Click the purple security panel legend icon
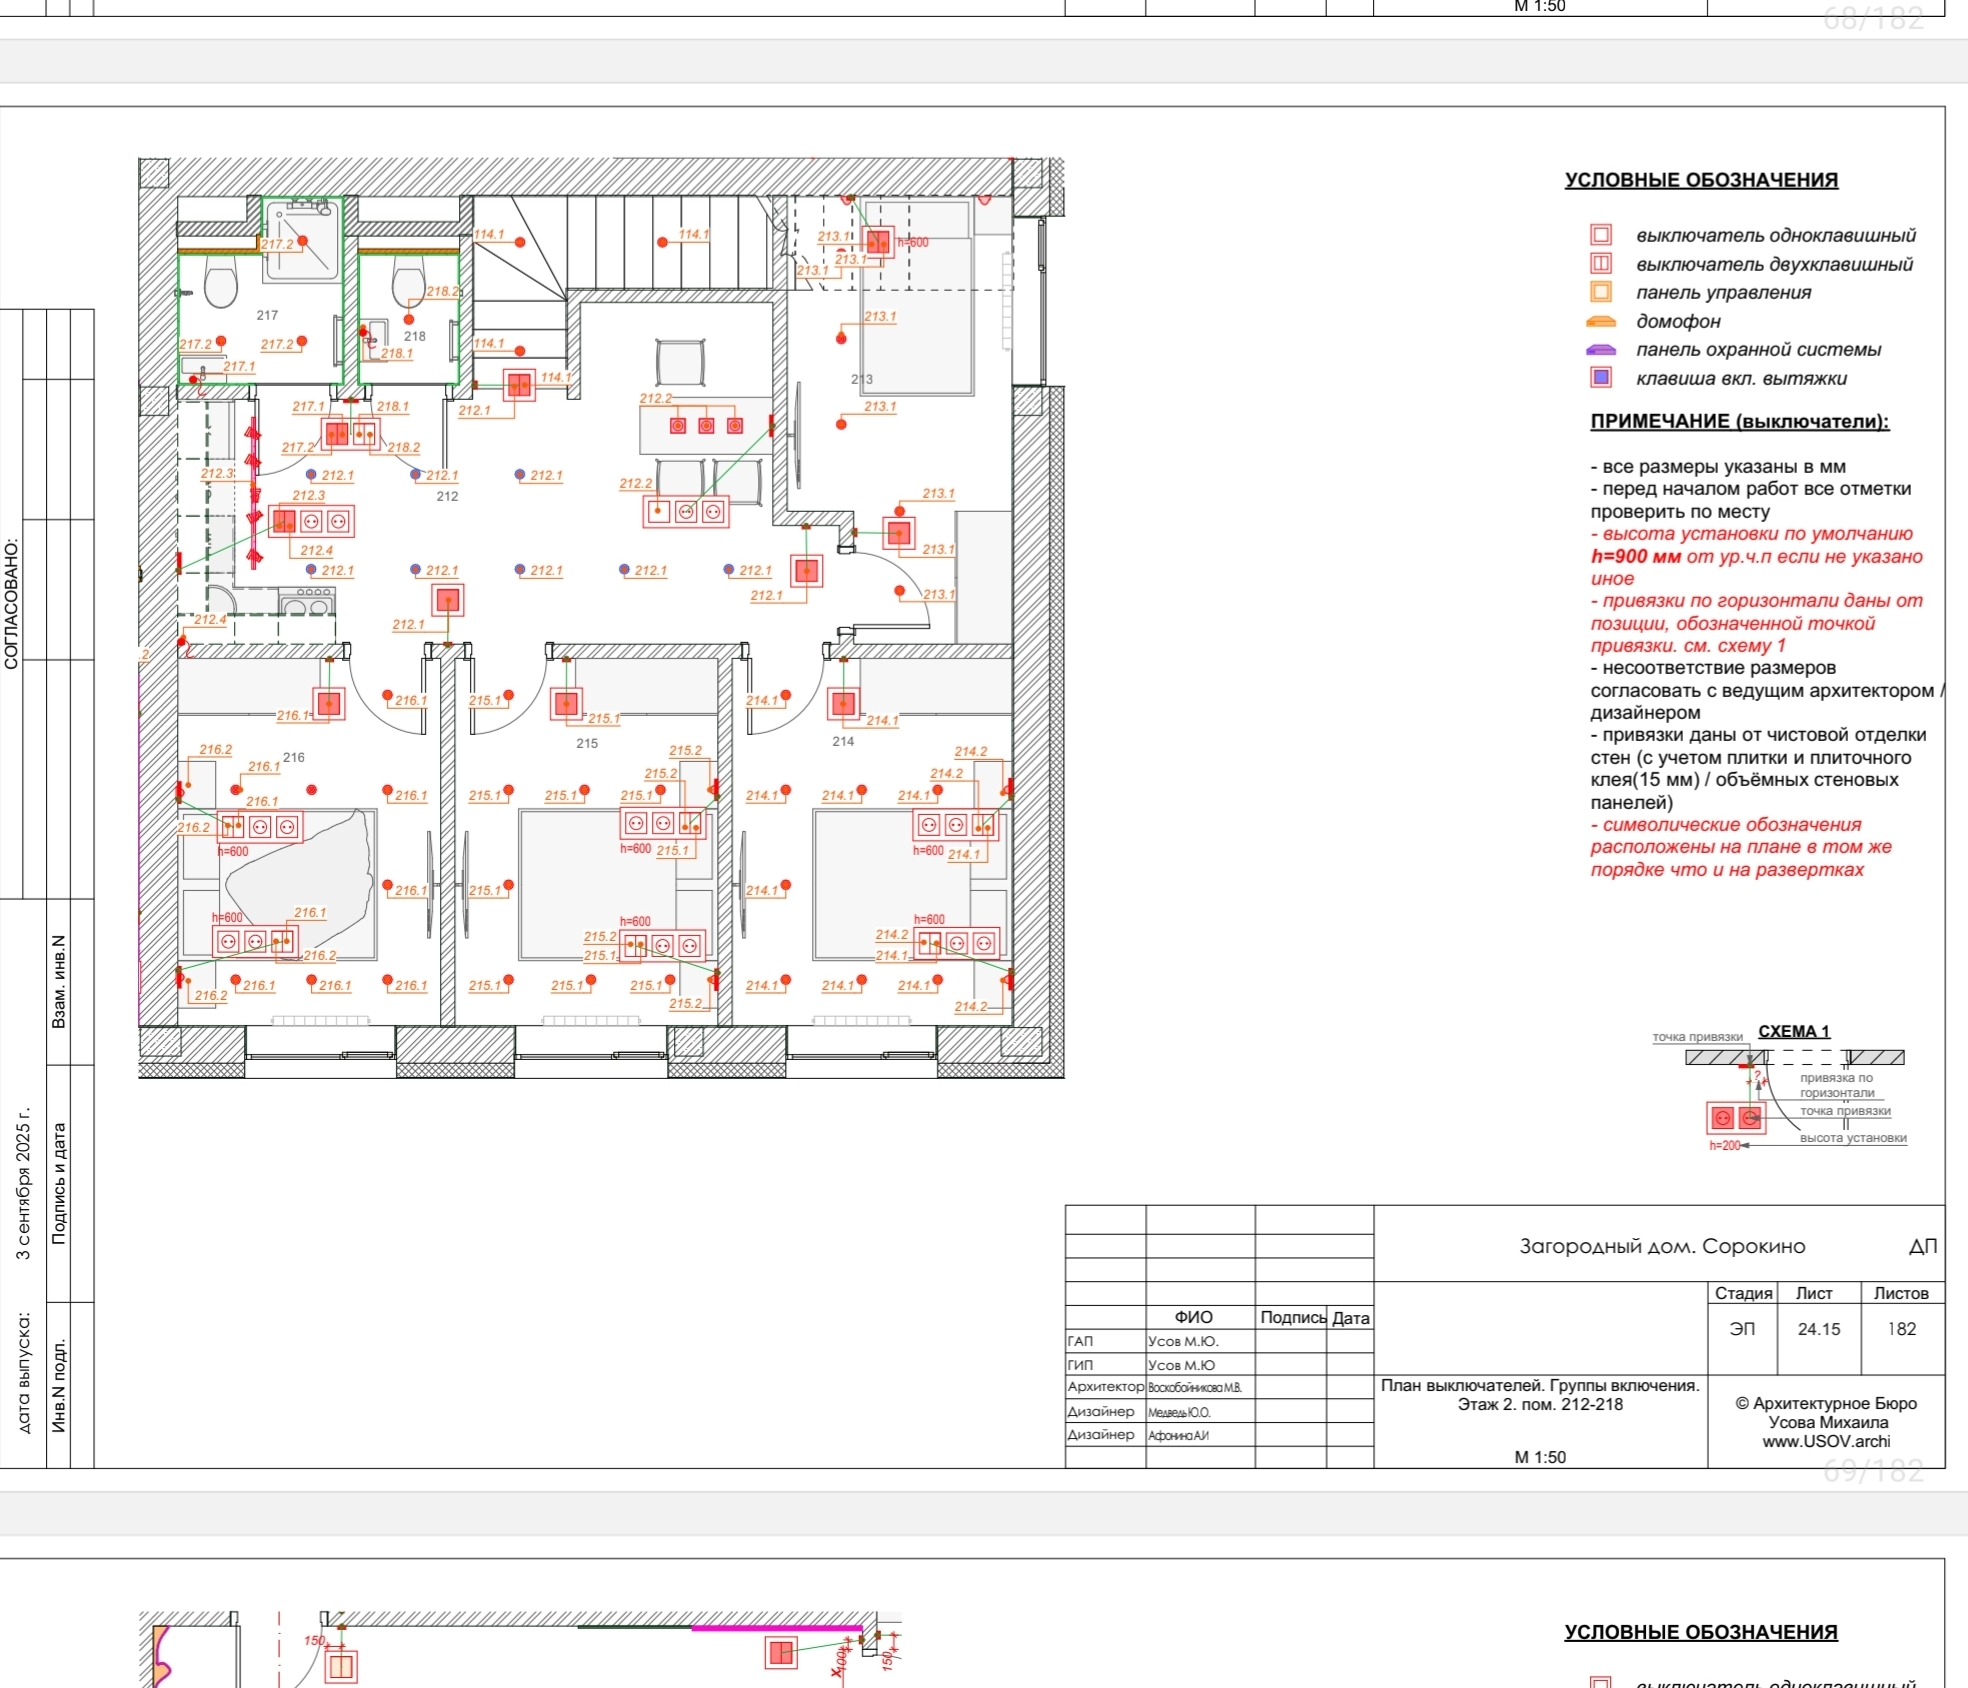1968x1688 pixels. coord(1601,350)
